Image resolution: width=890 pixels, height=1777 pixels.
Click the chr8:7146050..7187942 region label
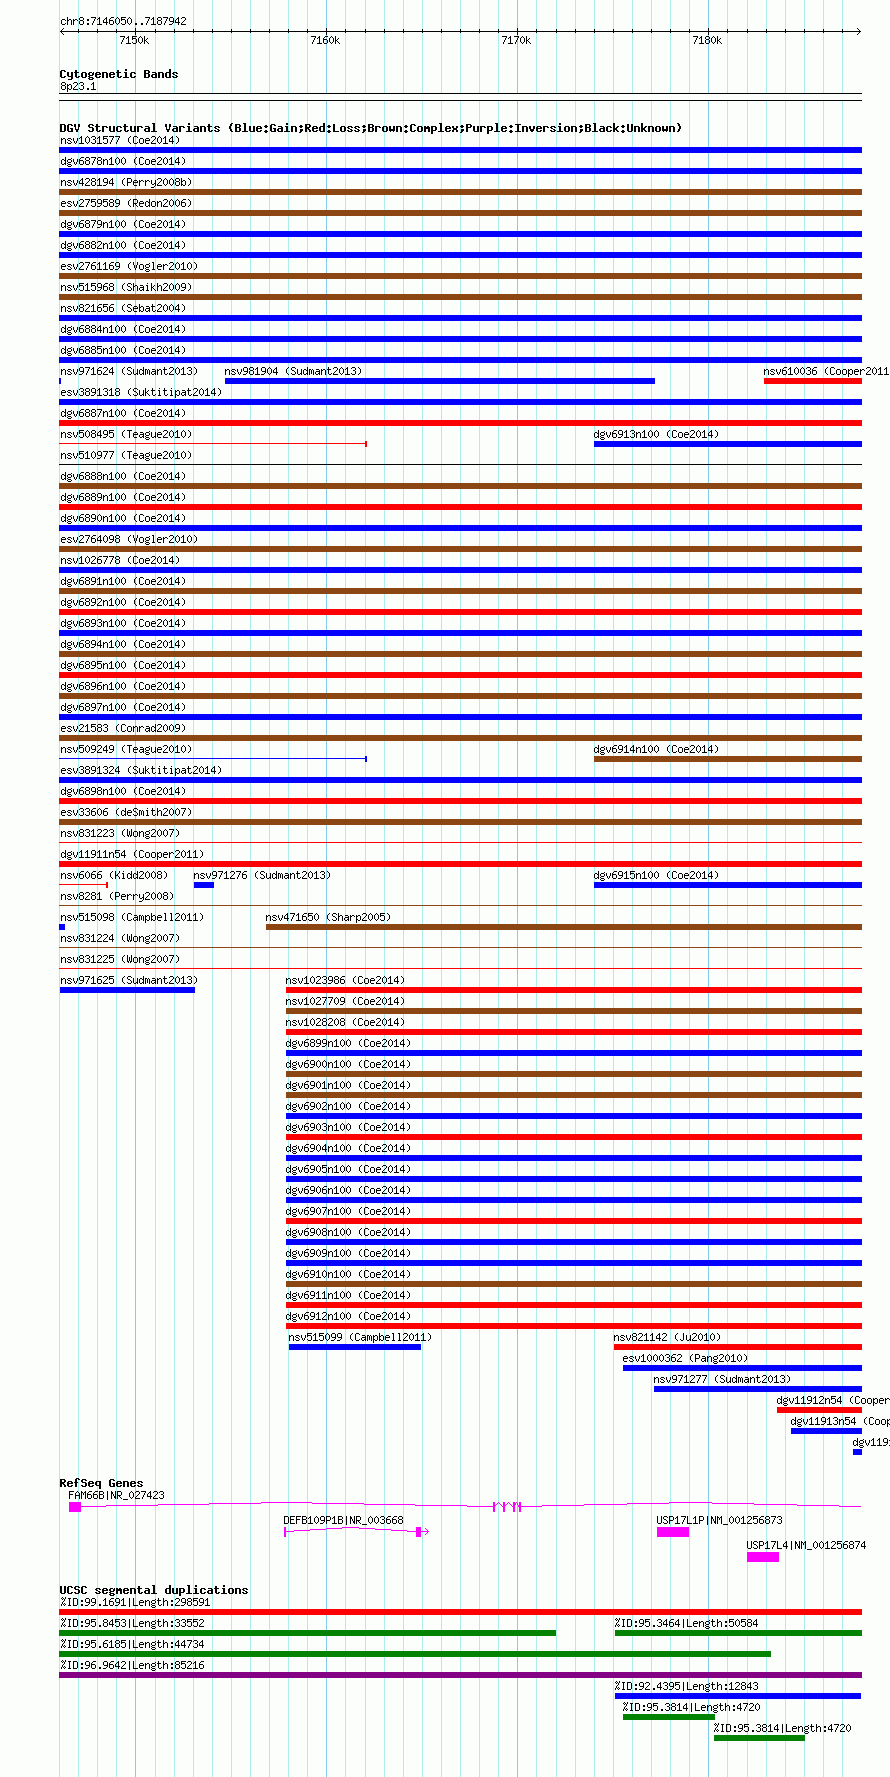(123, 21)
